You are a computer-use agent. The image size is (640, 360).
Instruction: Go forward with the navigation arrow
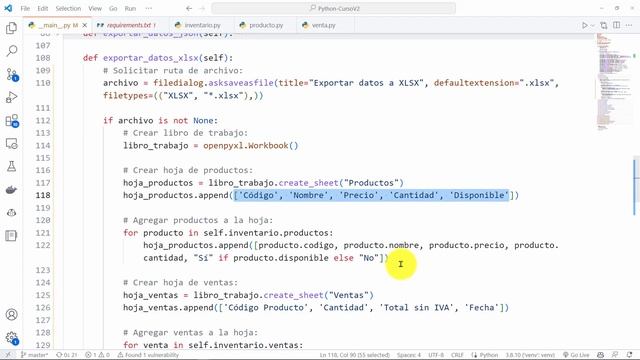click(x=202, y=8)
